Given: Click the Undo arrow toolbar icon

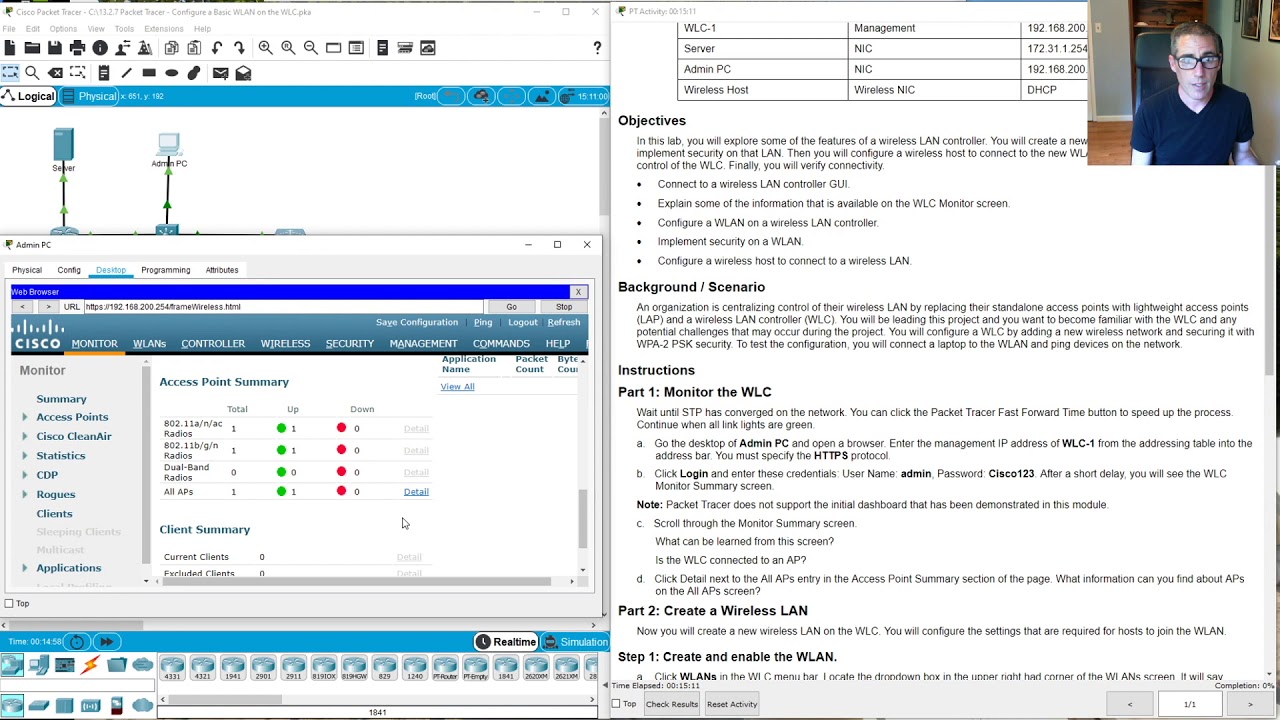Looking at the screenshot, I should pos(217,48).
